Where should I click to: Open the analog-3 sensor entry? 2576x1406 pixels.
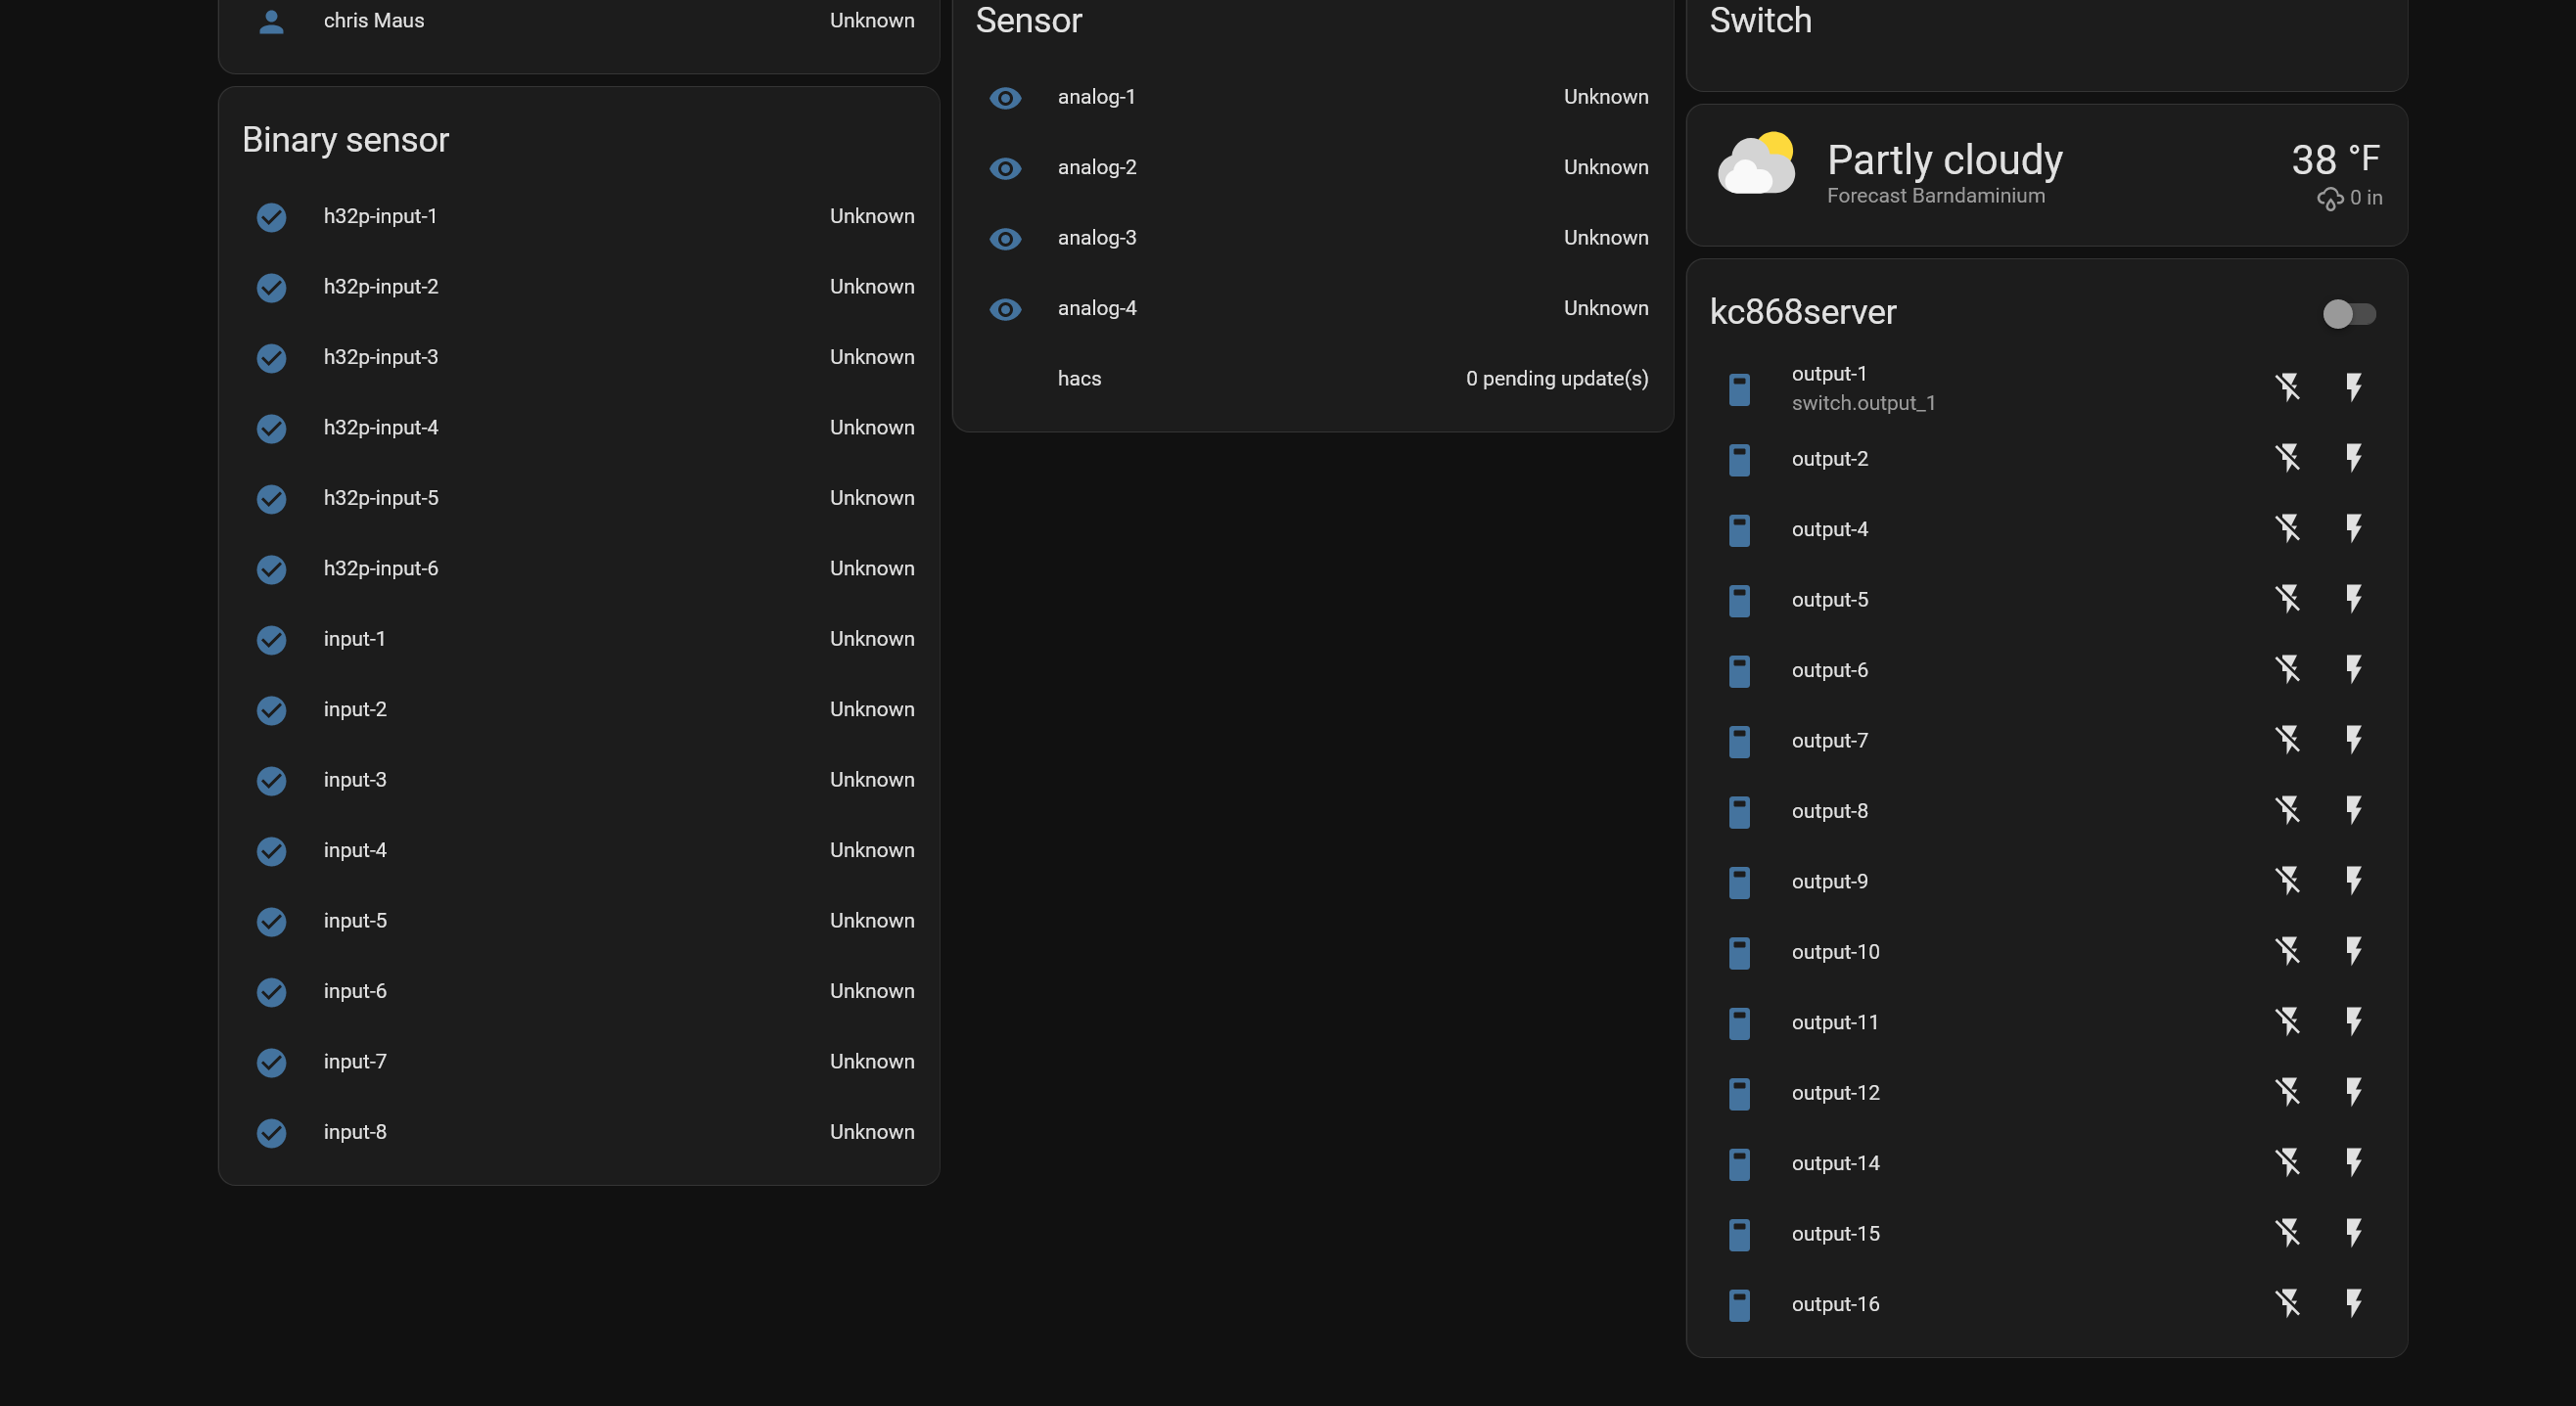click(x=1097, y=238)
